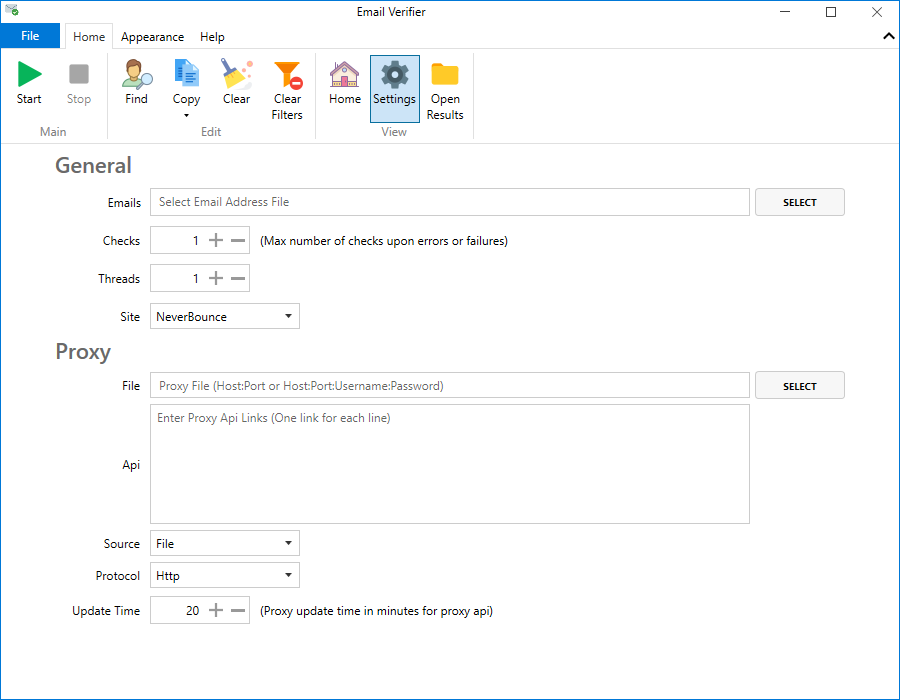This screenshot has width=900, height=700.
Task: Switch to the Appearance tab
Action: (x=152, y=37)
